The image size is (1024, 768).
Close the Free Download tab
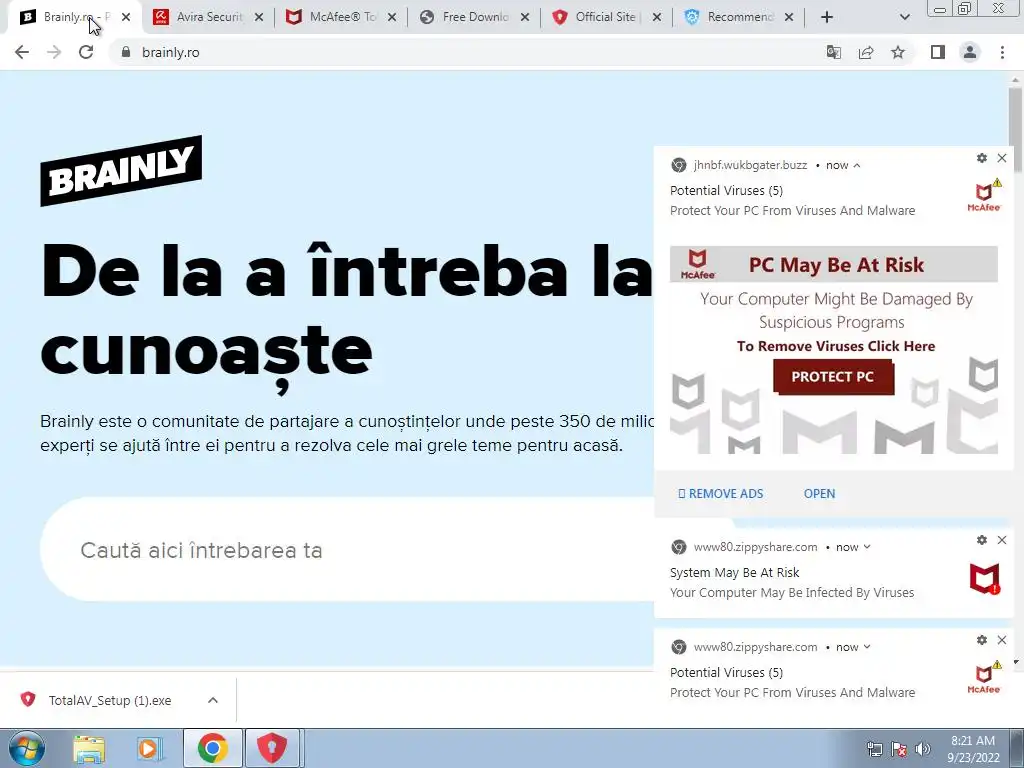pos(525,18)
